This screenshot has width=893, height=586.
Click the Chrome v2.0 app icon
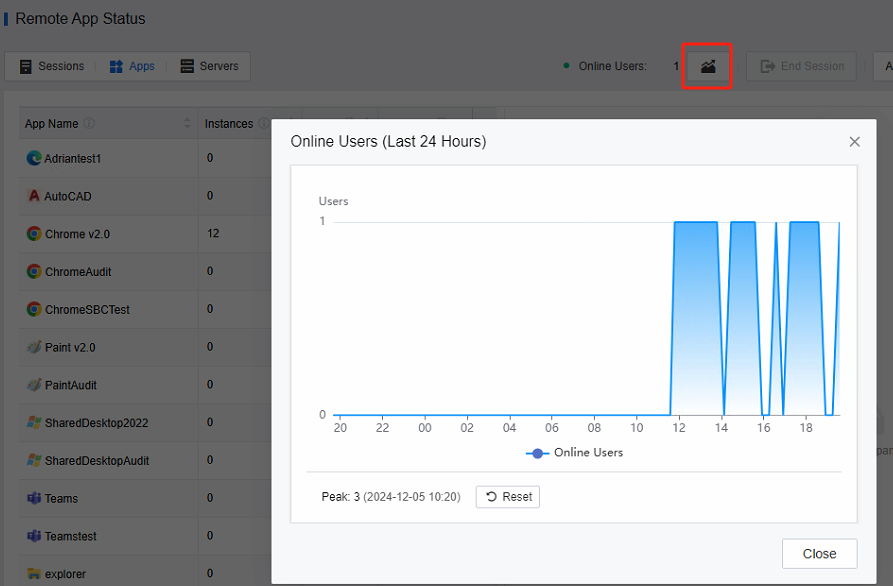tap(34, 234)
